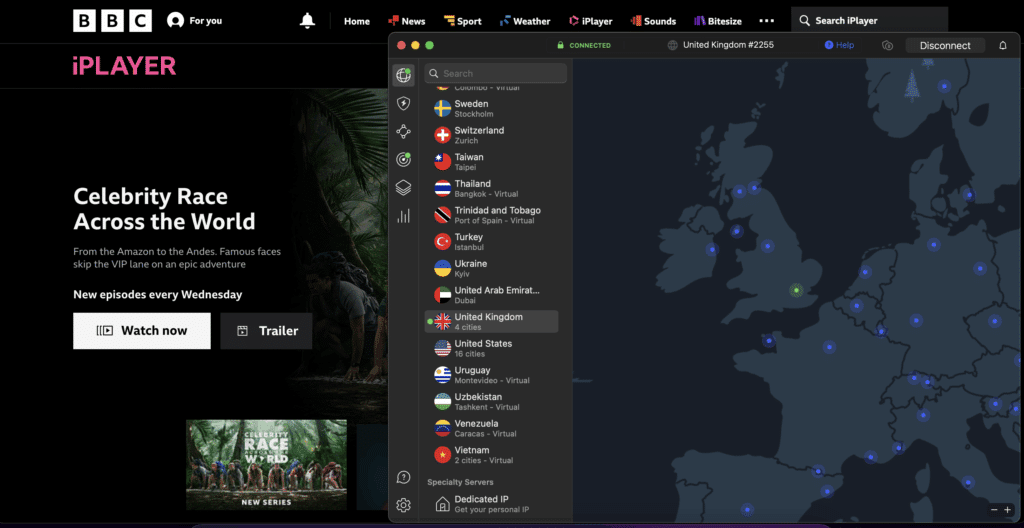Play the Trailer for Celebrity Race
Viewport: 1024px width, 528px height.
click(266, 331)
